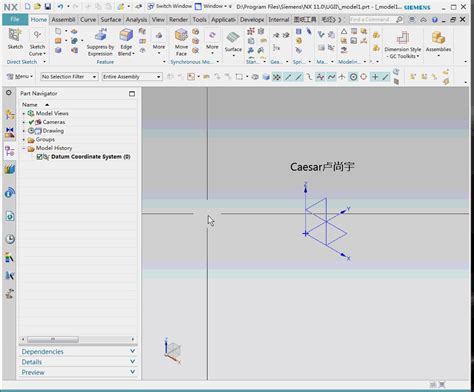Open the Web Browser sidebar tab
Screen dimensions: 474x392
coord(10,216)
